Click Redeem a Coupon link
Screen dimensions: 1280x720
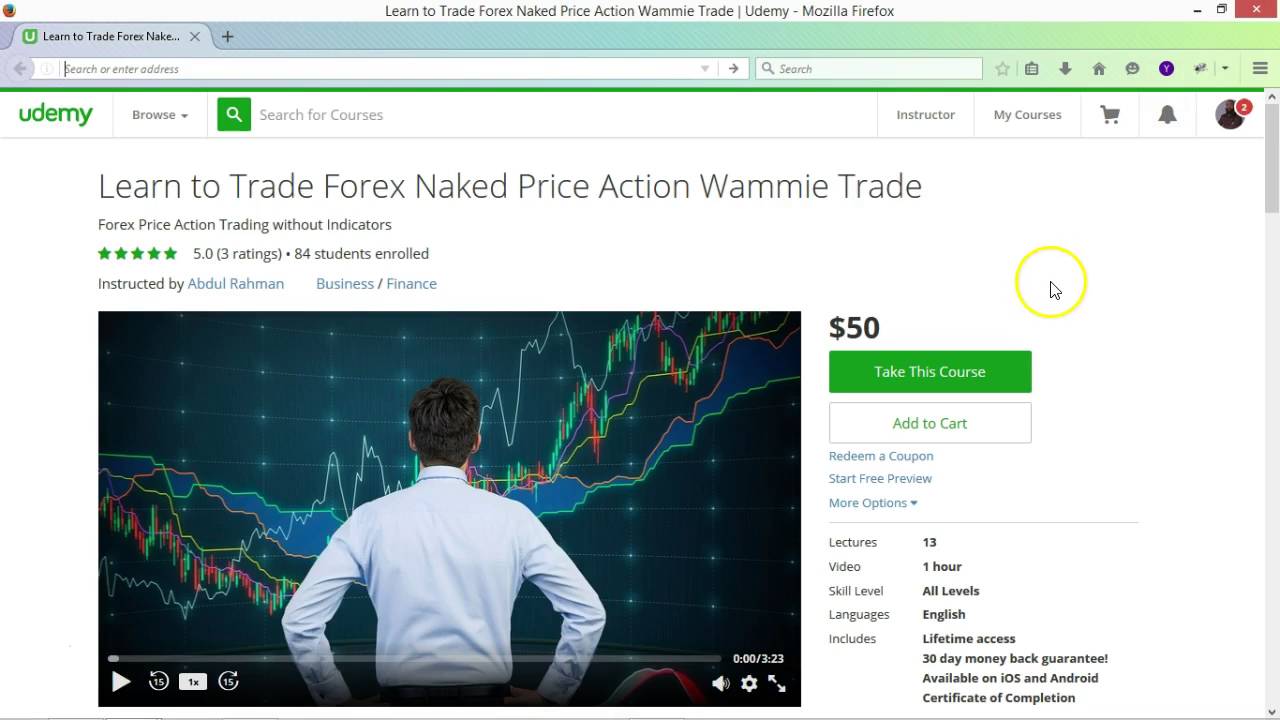(881, 456)
